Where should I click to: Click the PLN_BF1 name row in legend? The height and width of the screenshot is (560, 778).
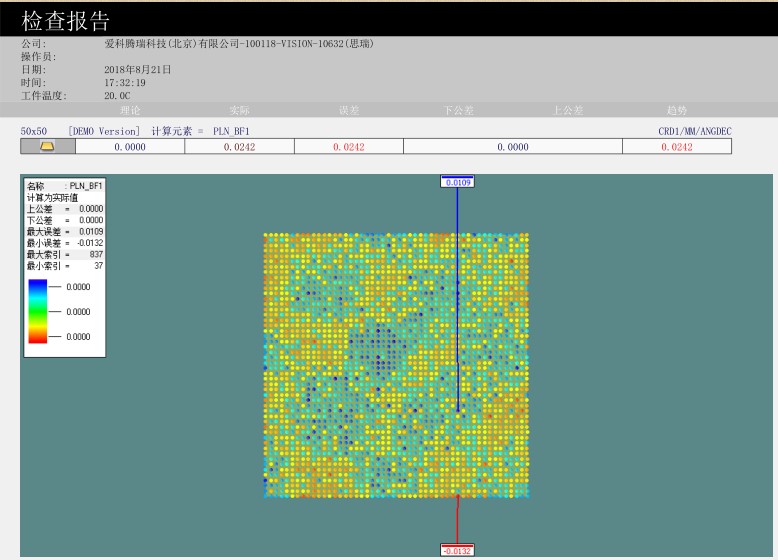pos(65,186)
